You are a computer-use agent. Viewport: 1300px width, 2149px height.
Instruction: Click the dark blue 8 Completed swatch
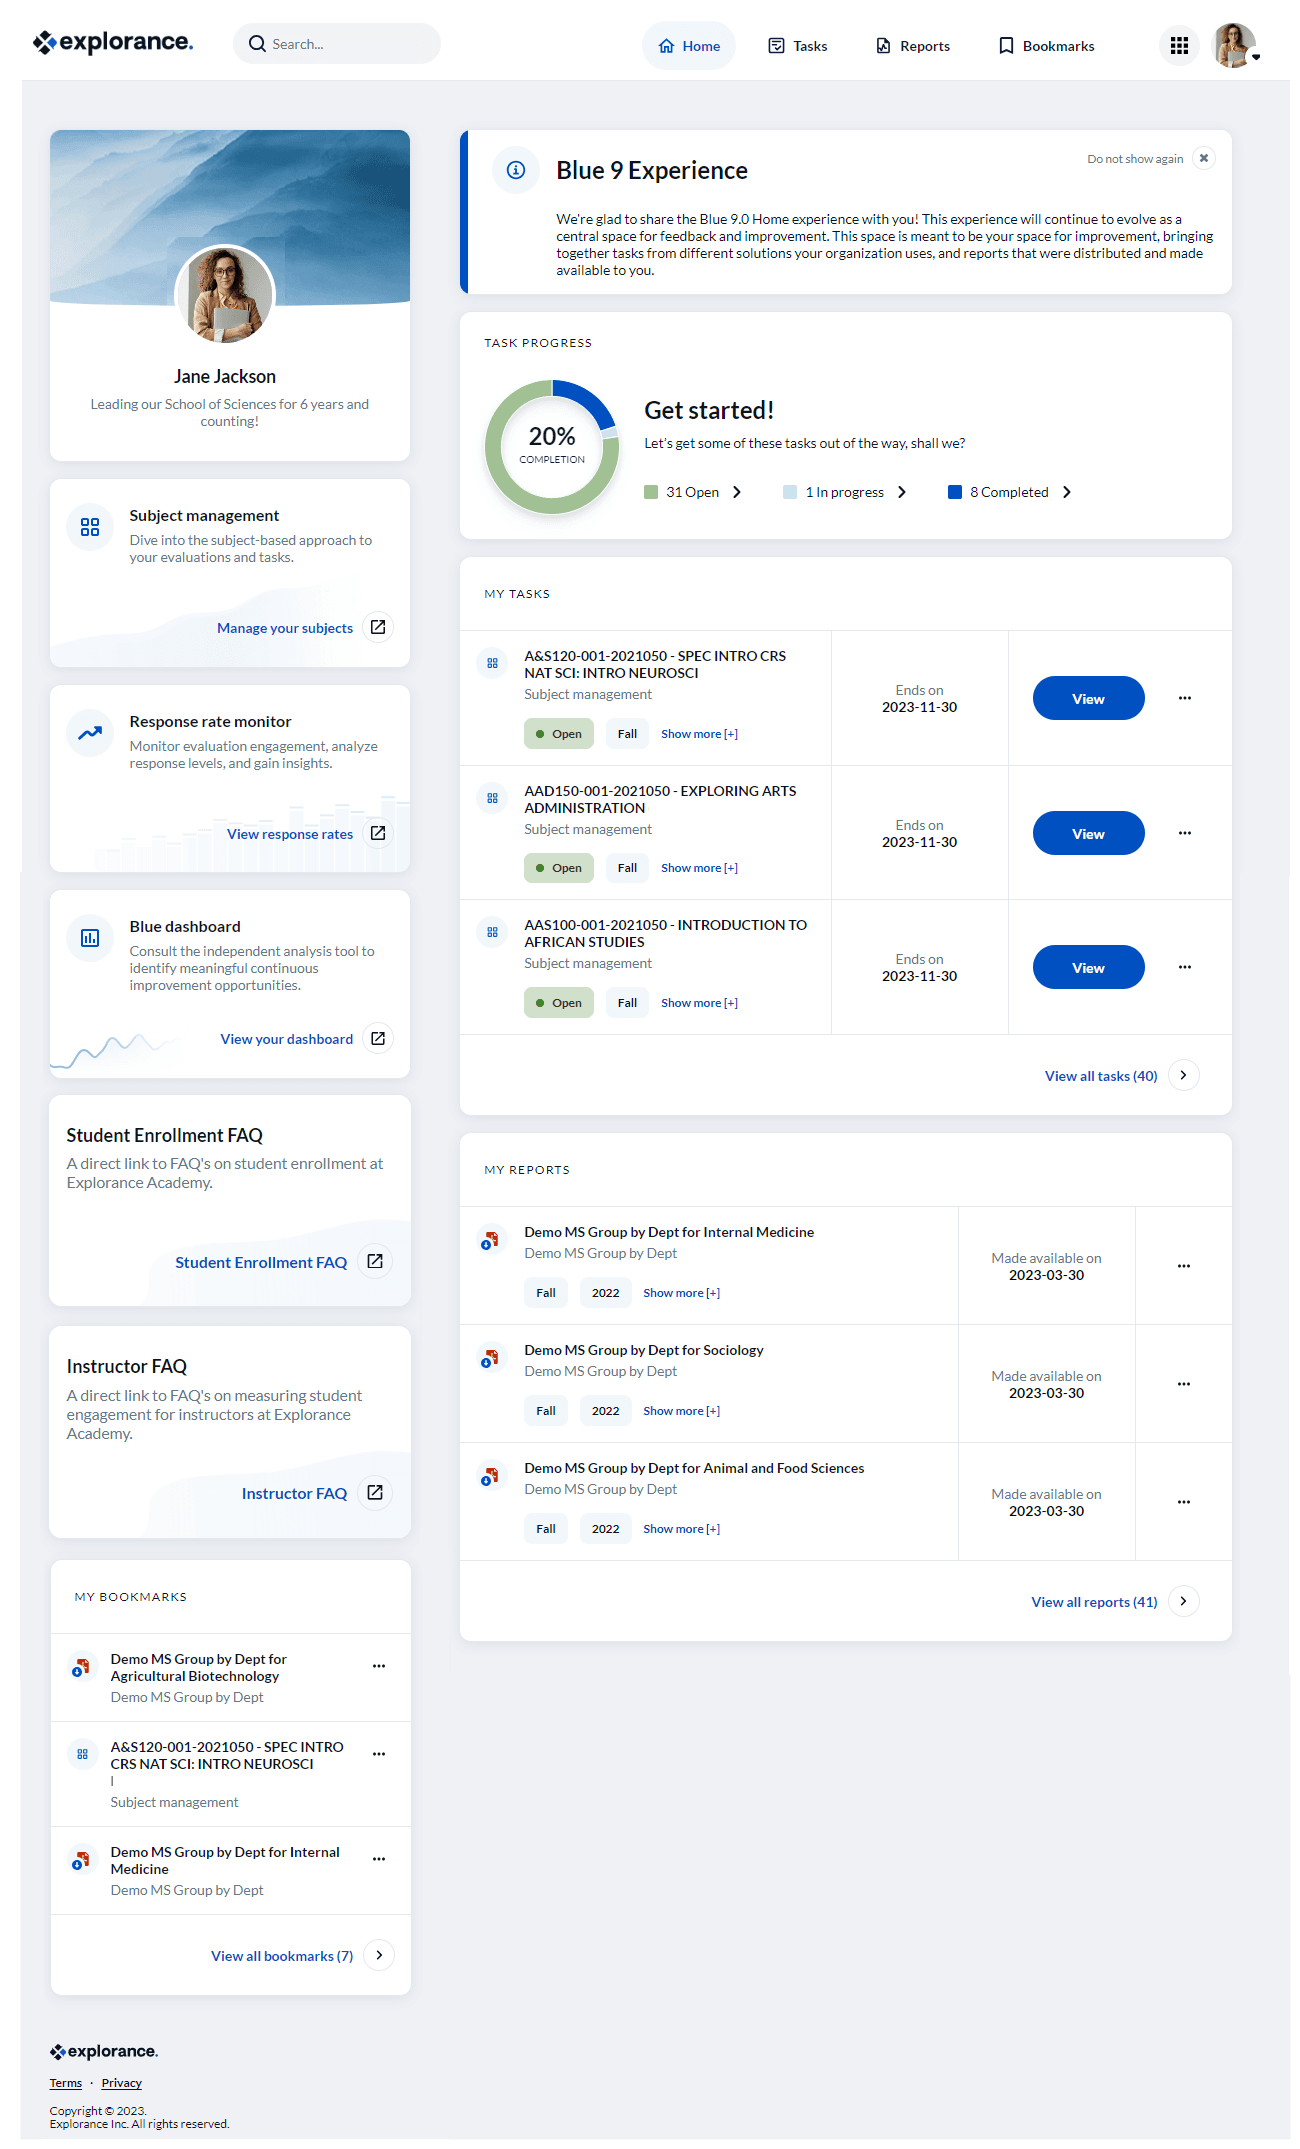click(x=955, y=492)
